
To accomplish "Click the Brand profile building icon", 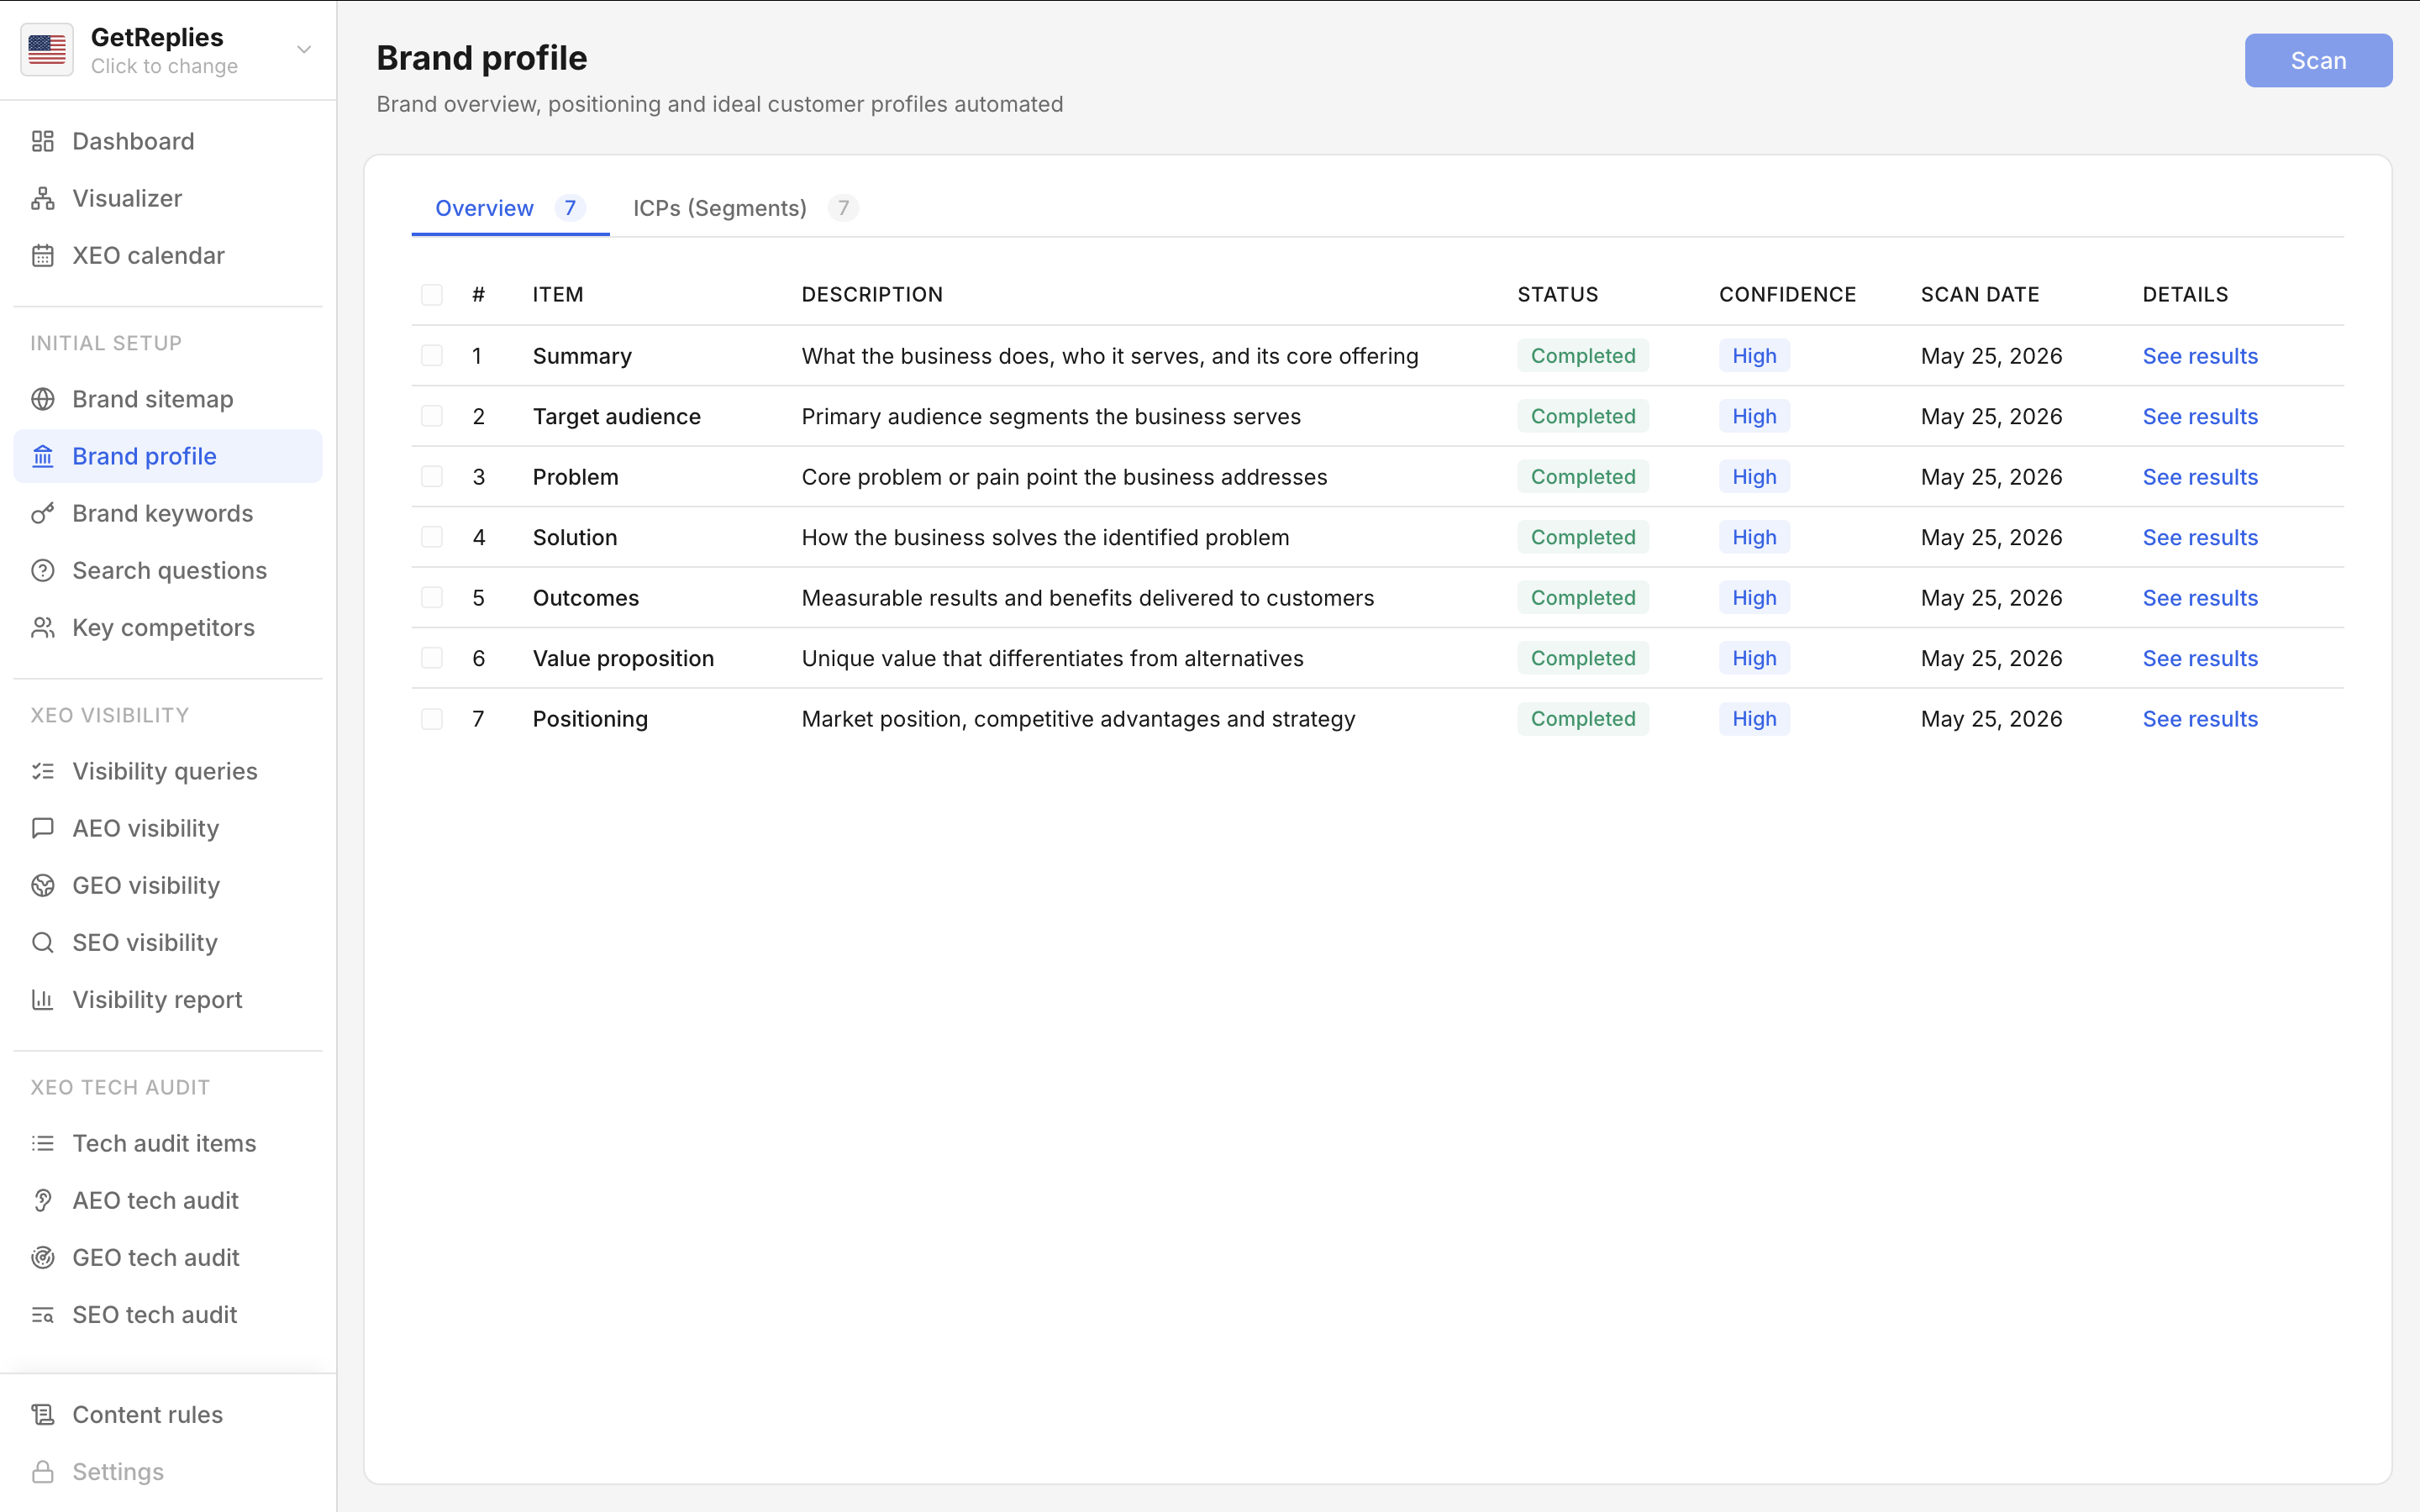I will [42, 456].
